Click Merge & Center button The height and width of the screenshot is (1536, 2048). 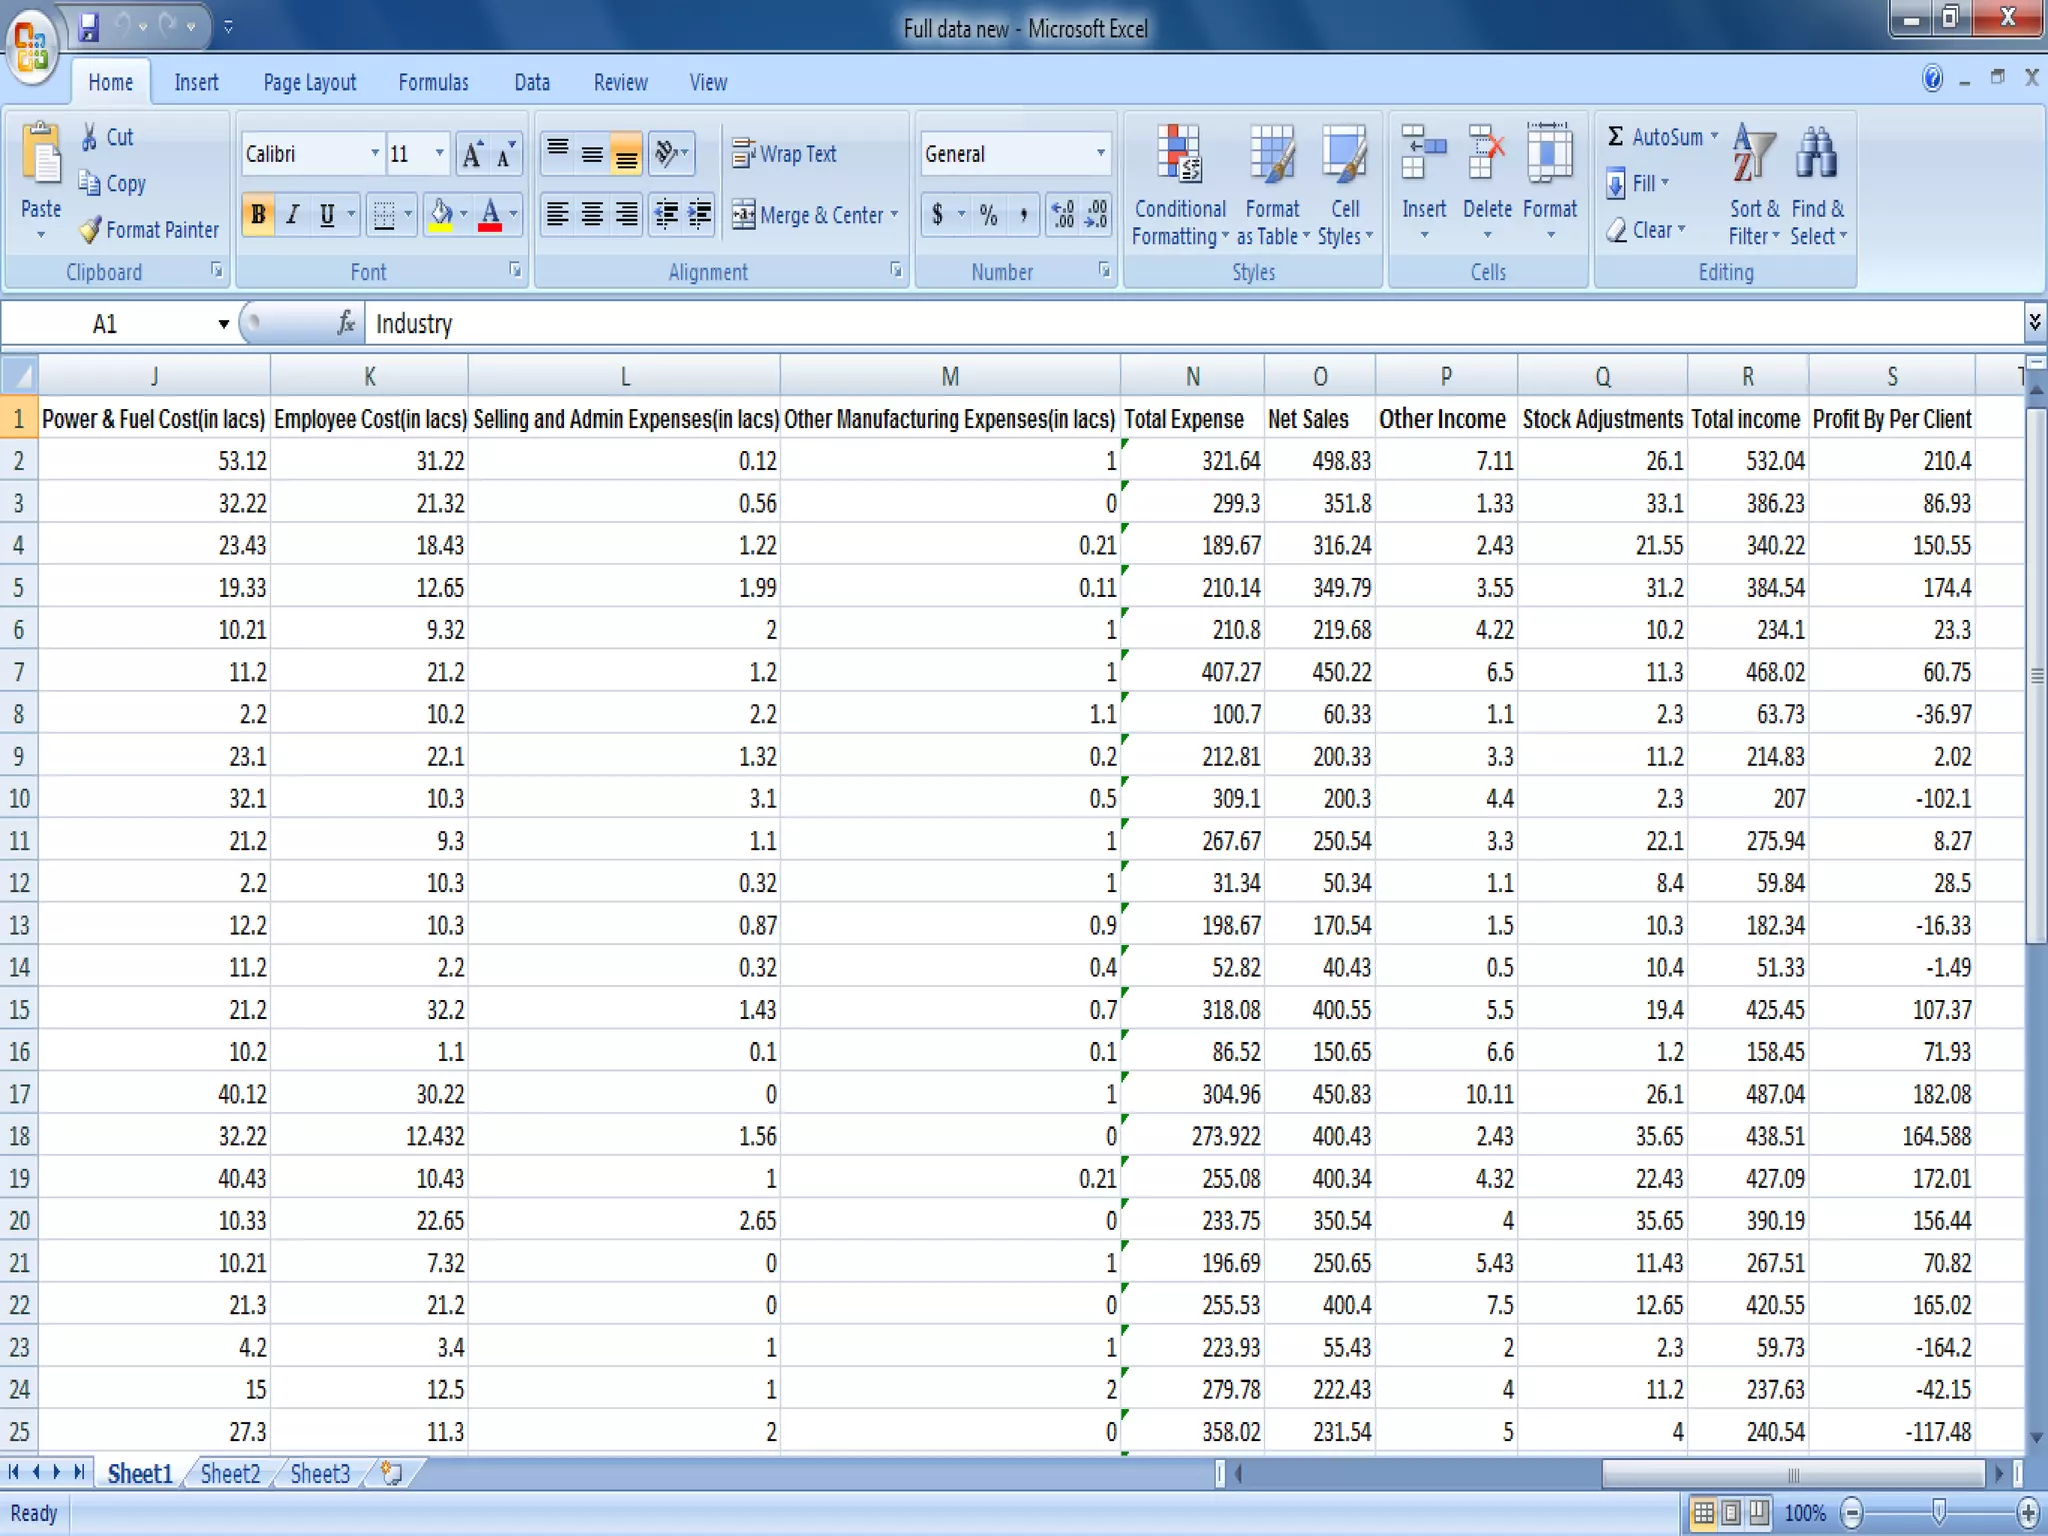point(808,215)
